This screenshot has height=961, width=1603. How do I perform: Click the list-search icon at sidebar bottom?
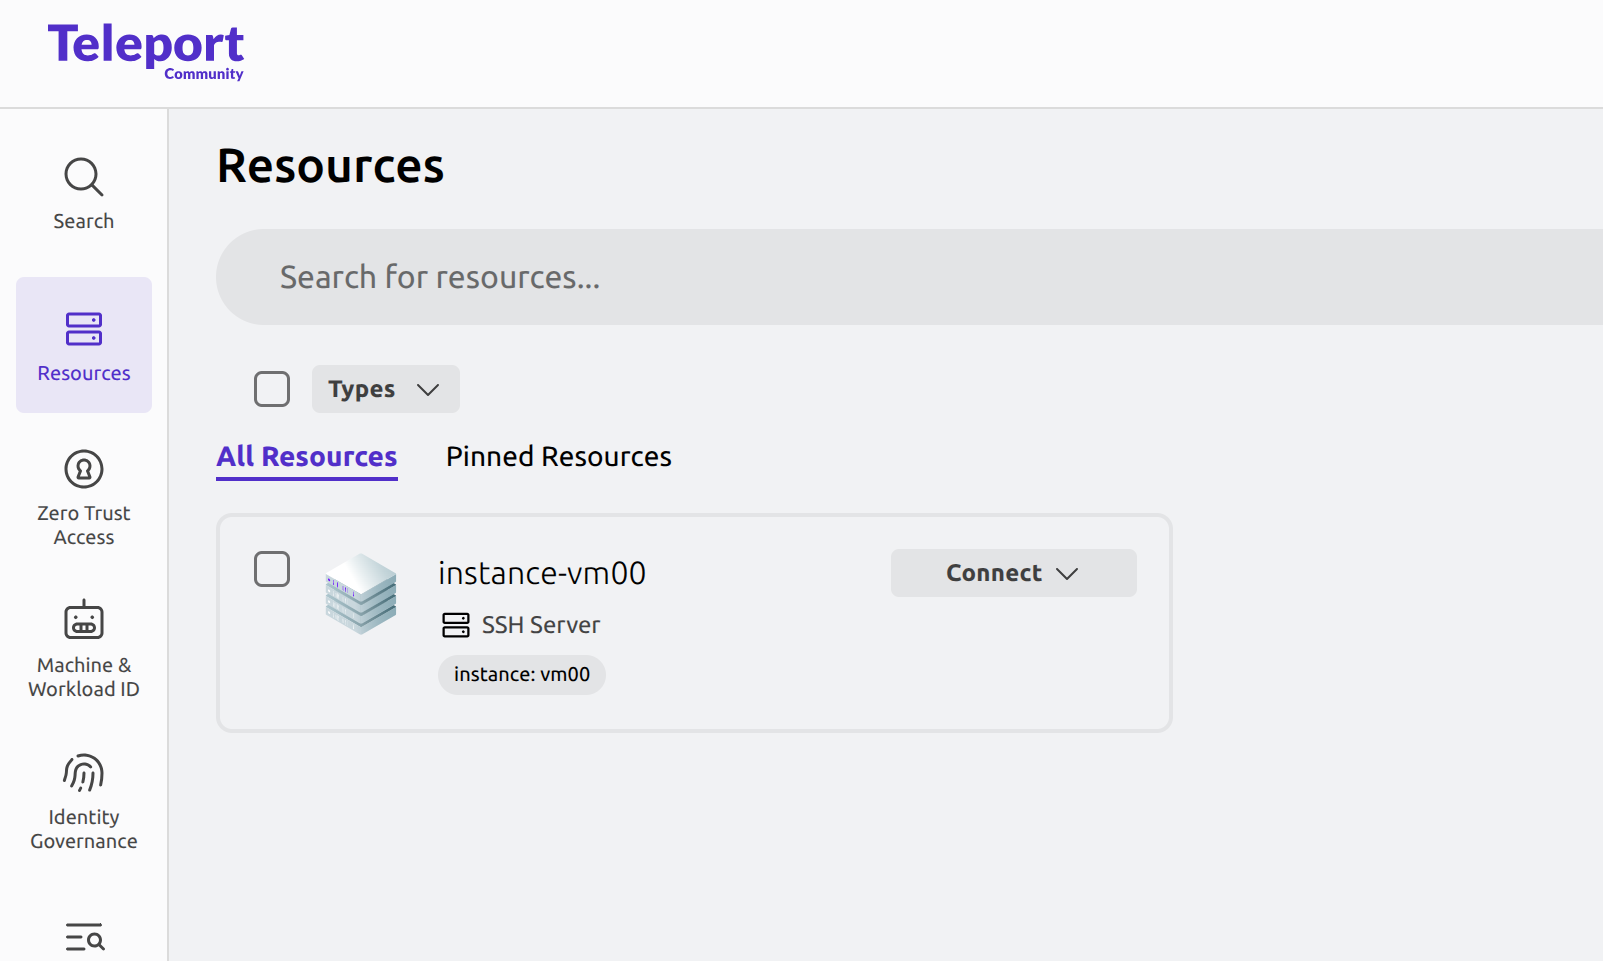(x=84, y=937)
